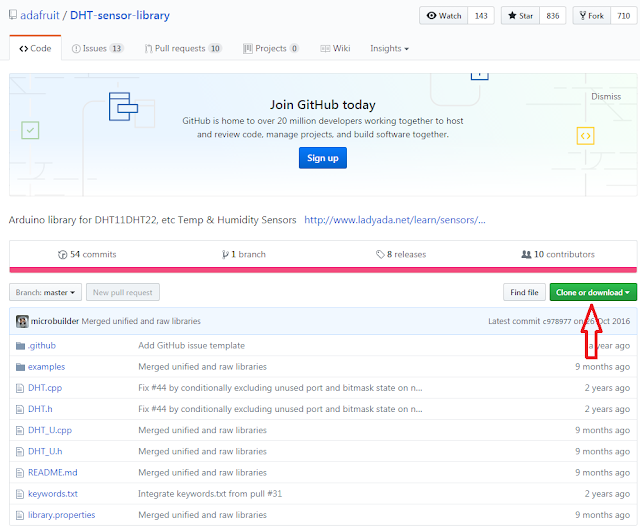This screenshot has width=640, height=532.
Task: Dismiss the Join GitHub banner
Action: click(x=606, y=97)
